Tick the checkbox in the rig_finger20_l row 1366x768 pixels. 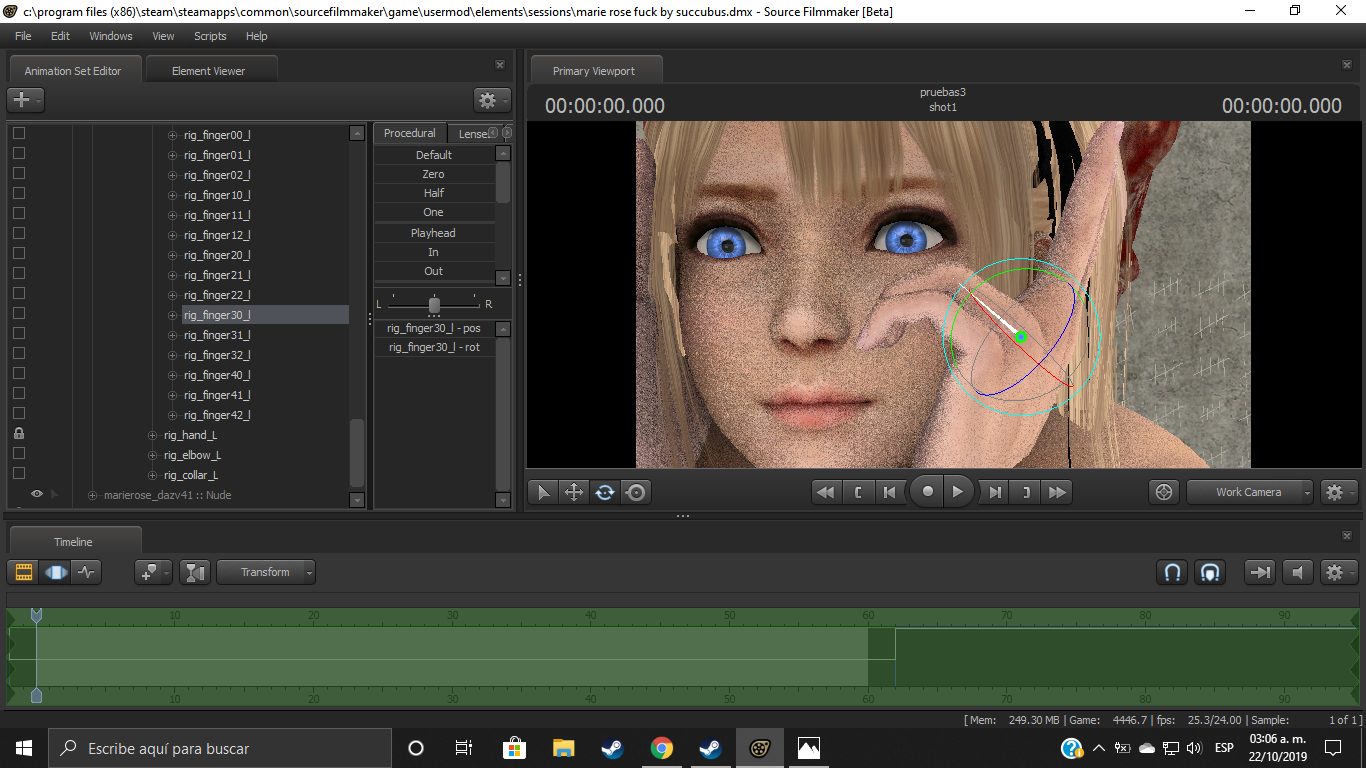coord(18,254)
